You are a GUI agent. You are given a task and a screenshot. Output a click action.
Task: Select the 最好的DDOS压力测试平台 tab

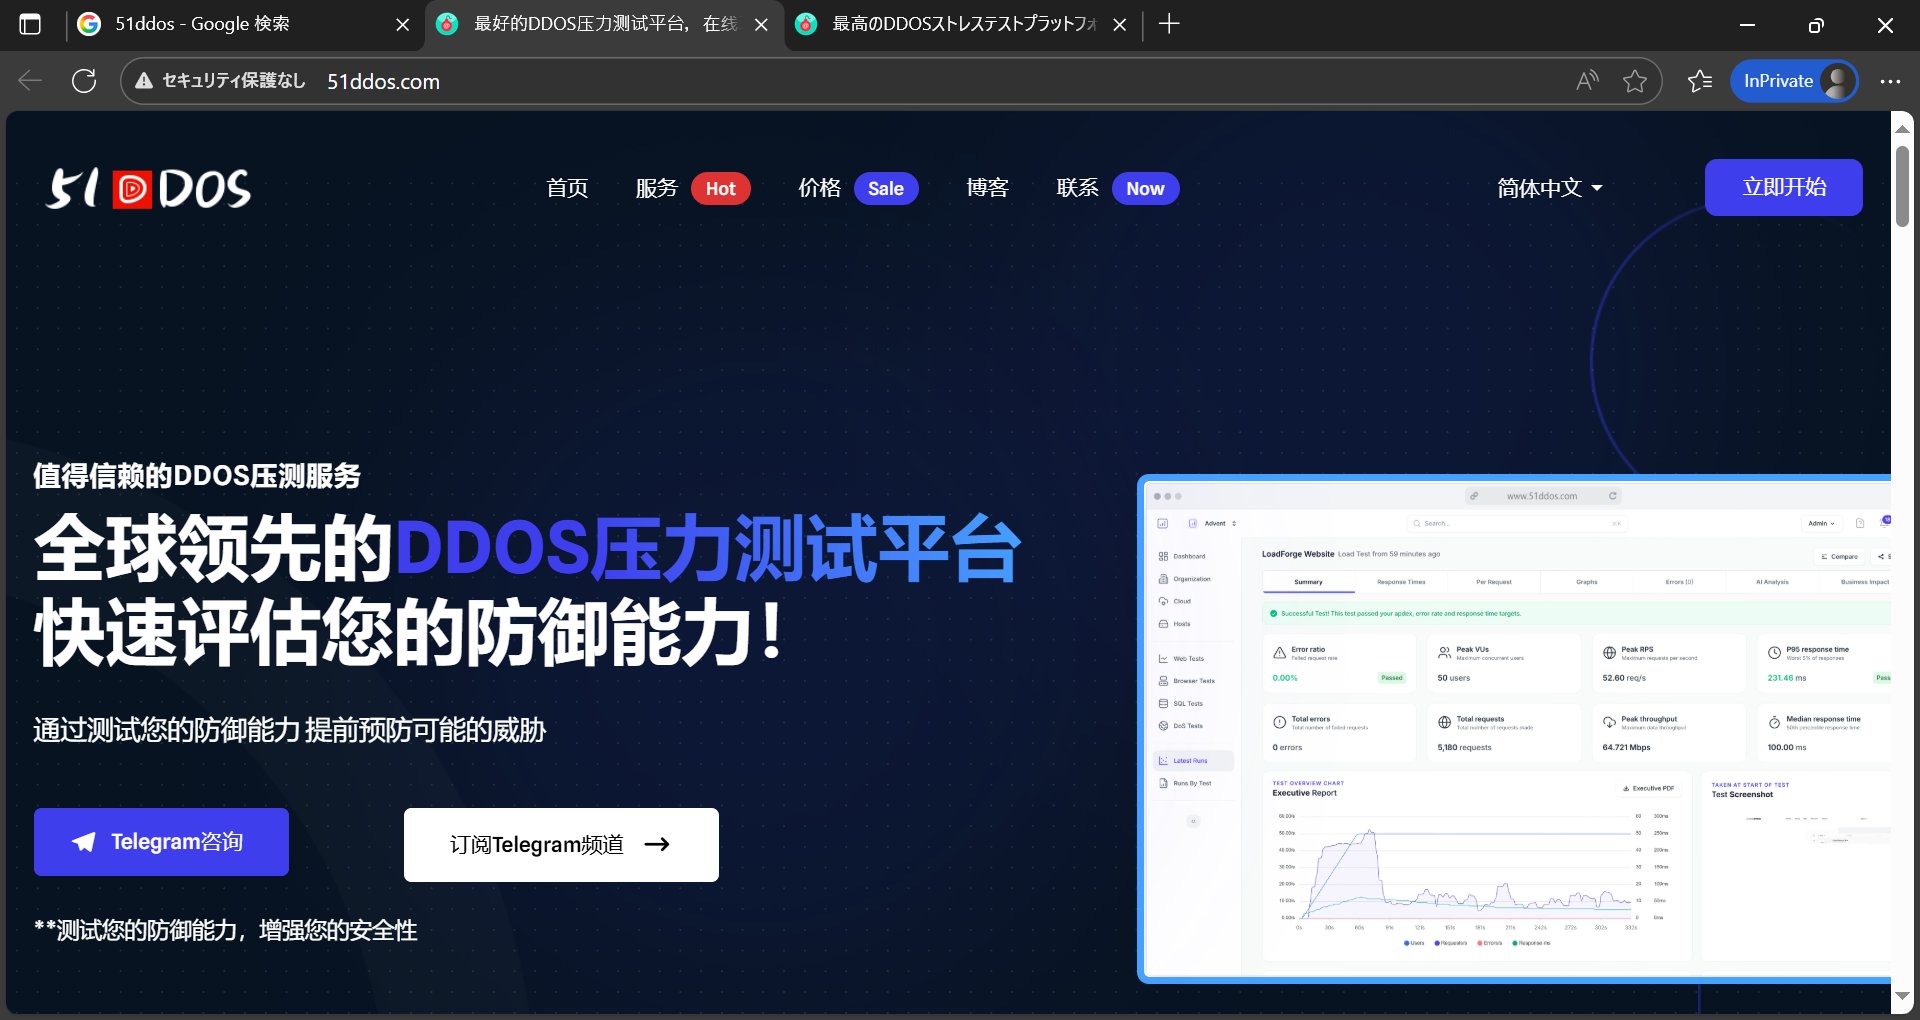tap(604, 24)
